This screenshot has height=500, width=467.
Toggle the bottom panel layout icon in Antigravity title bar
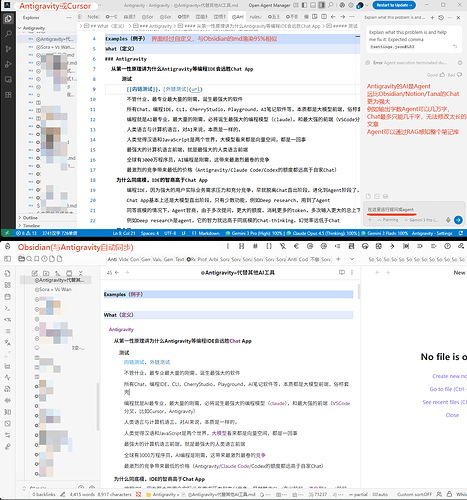313,5
